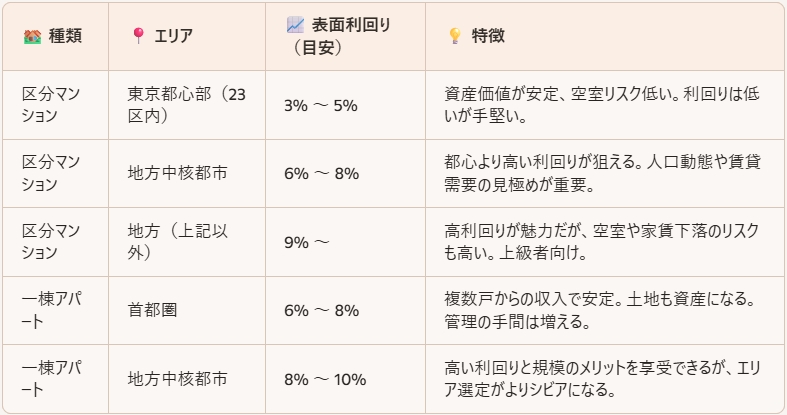787x415 pixels.
Task: Click the 表面利回り（目安） header
Action: pos(339,36)
